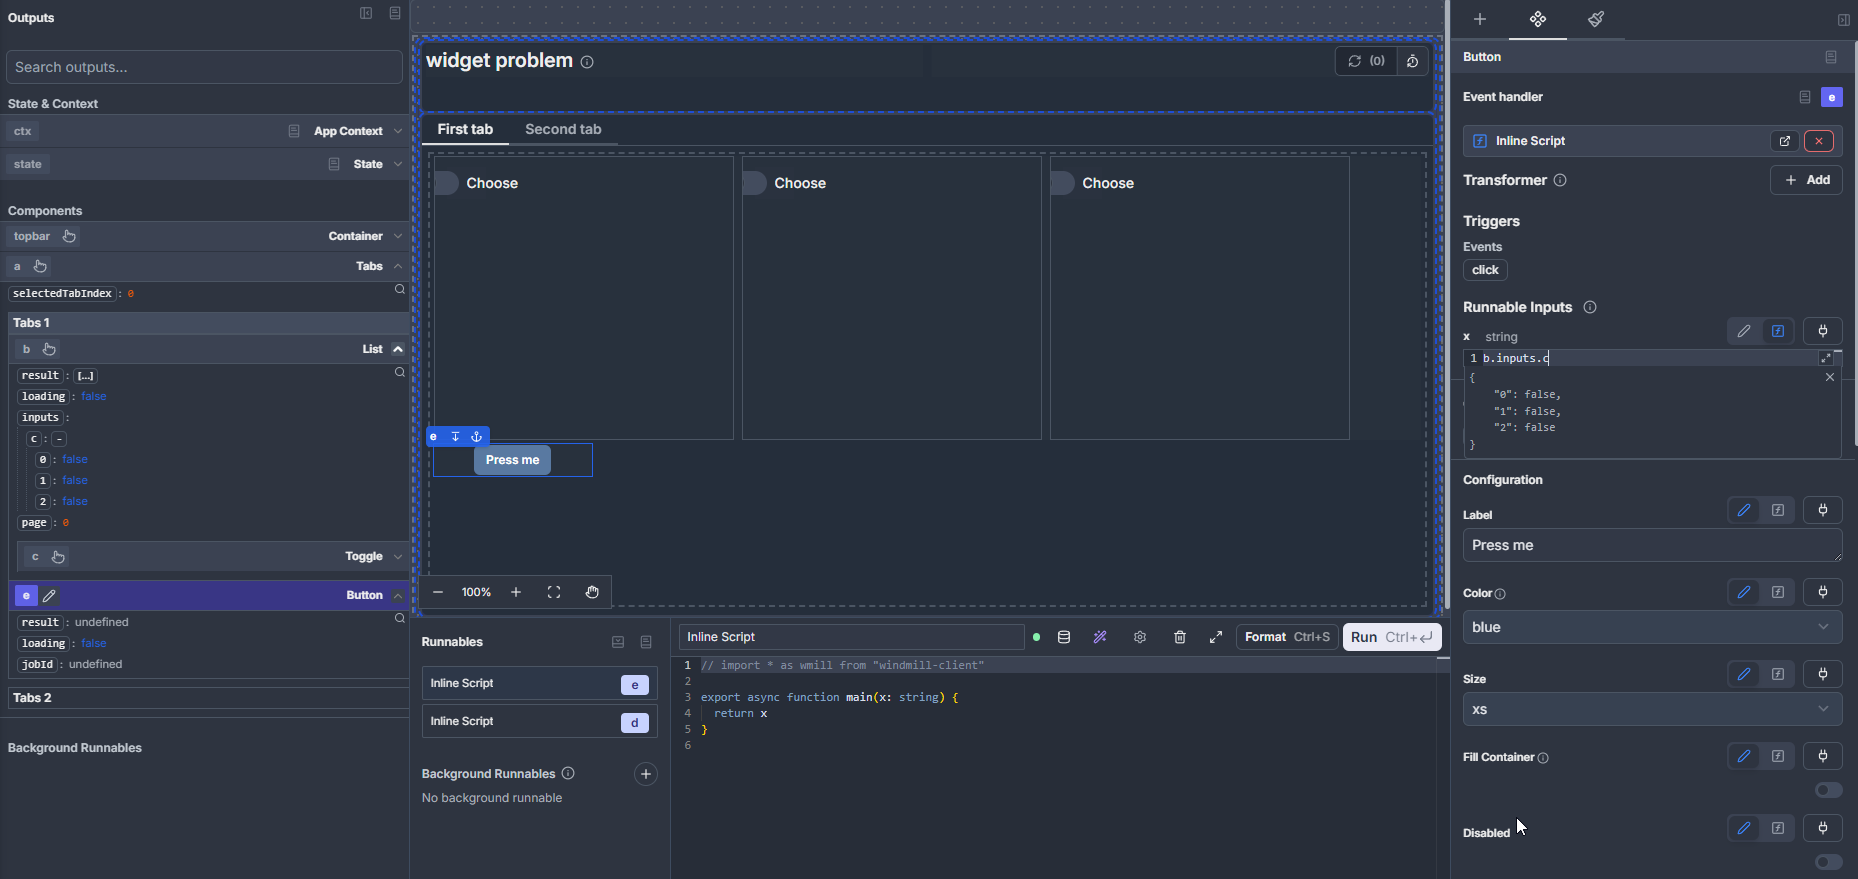The height and width of the screenshot is (879, 1858).
Task: Edit the Label text field
Action: coord(1652,545)
